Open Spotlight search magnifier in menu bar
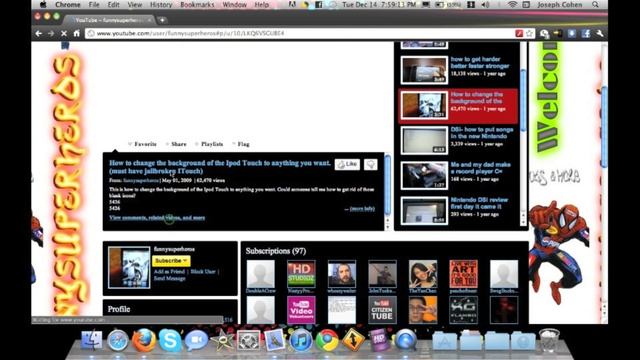640x360 pixels. click(596, 5)
